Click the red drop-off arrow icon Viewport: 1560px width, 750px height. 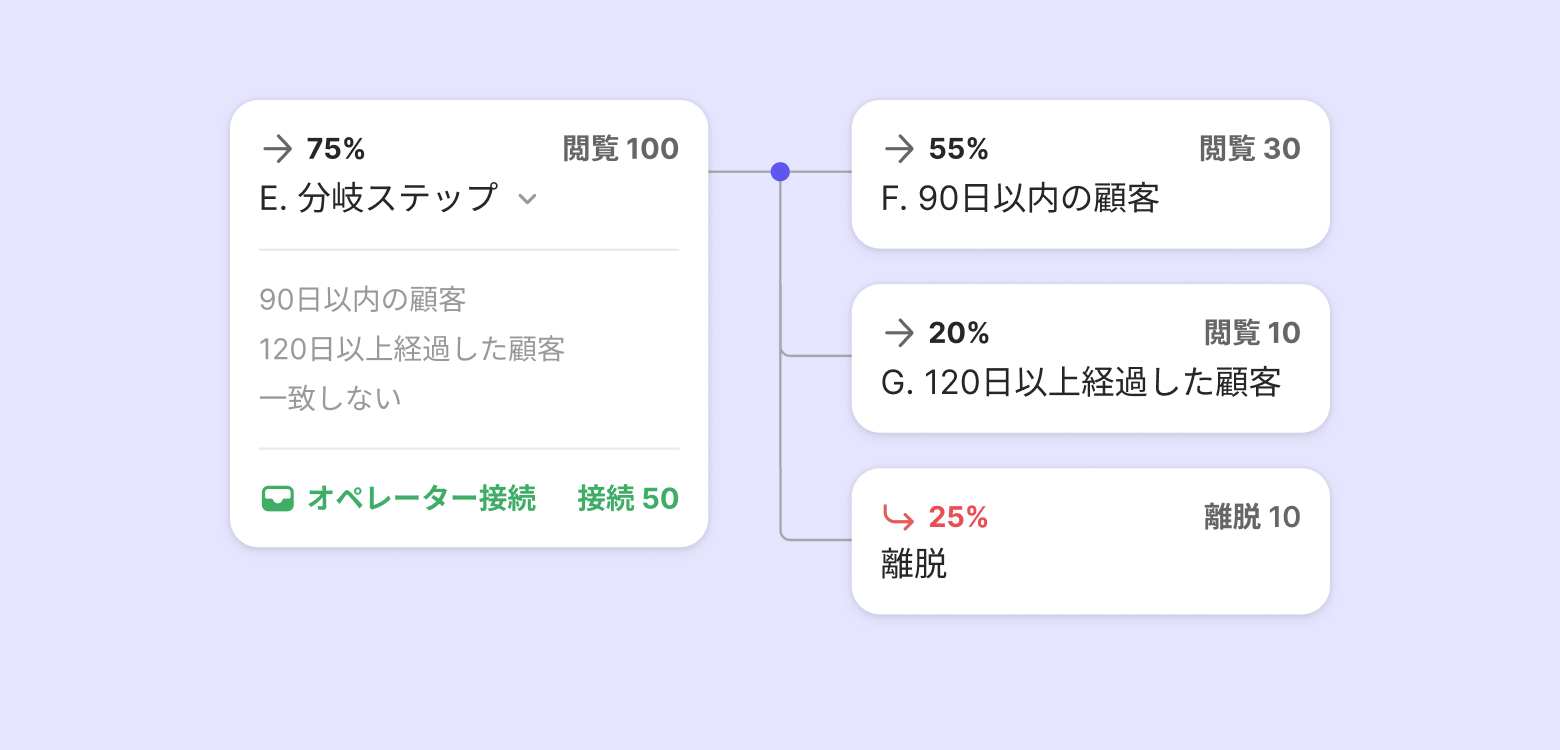tap(899, 517)
